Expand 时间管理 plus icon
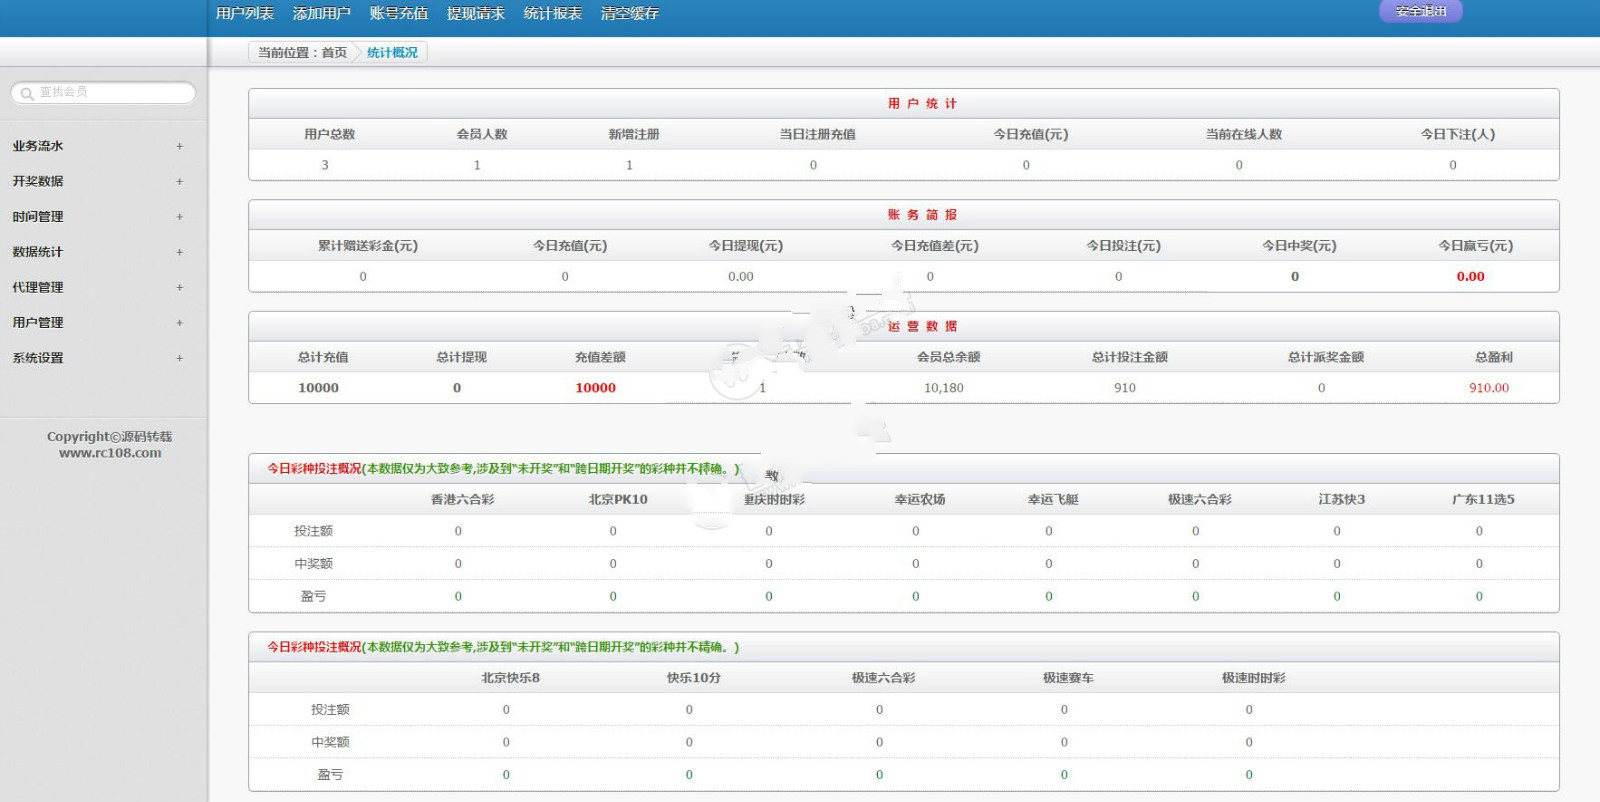 pos(180,217)
